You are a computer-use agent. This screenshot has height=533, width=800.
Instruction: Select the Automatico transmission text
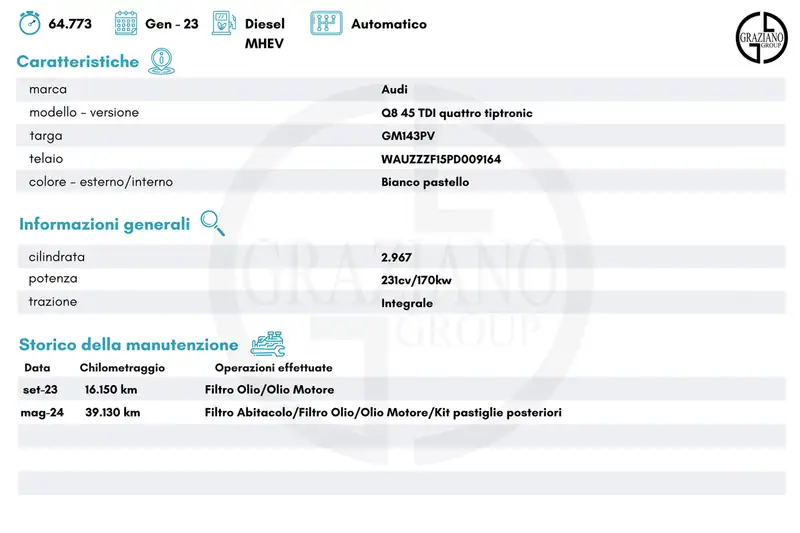point(389,24)
